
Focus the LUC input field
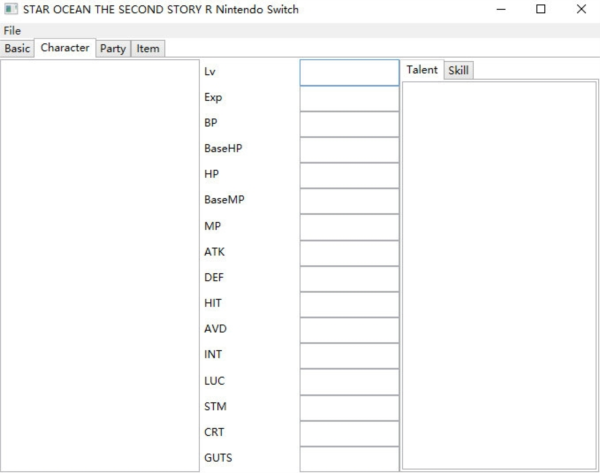349,382
